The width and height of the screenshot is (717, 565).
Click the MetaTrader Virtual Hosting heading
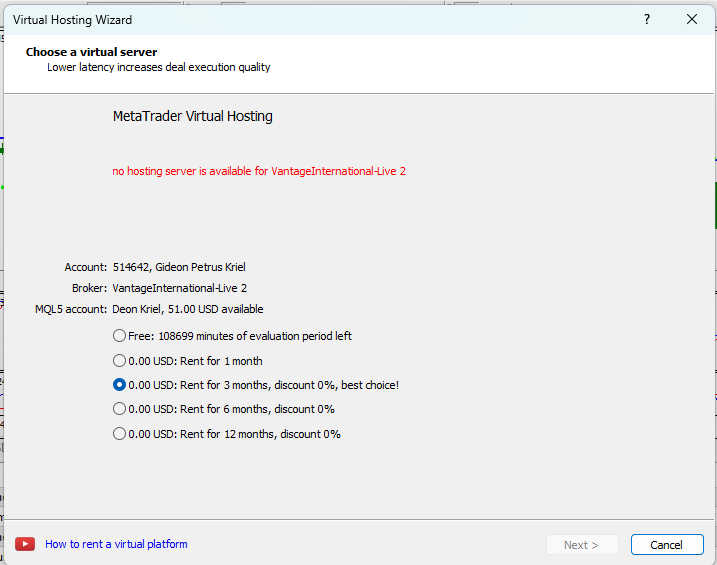[x=193, y=116]
